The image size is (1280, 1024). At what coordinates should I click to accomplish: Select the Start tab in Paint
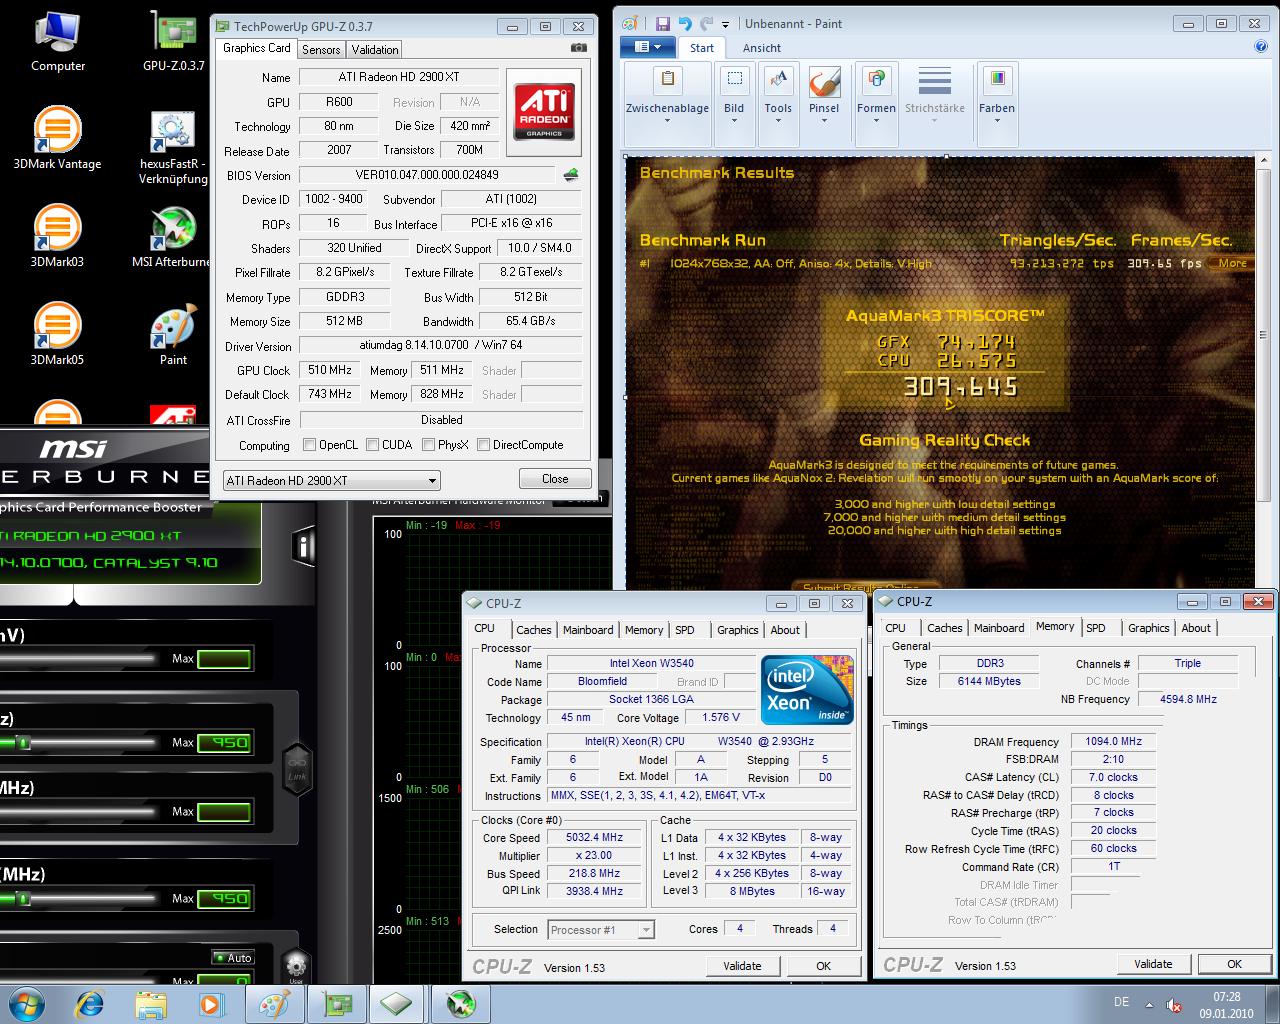tap(702, 48)
